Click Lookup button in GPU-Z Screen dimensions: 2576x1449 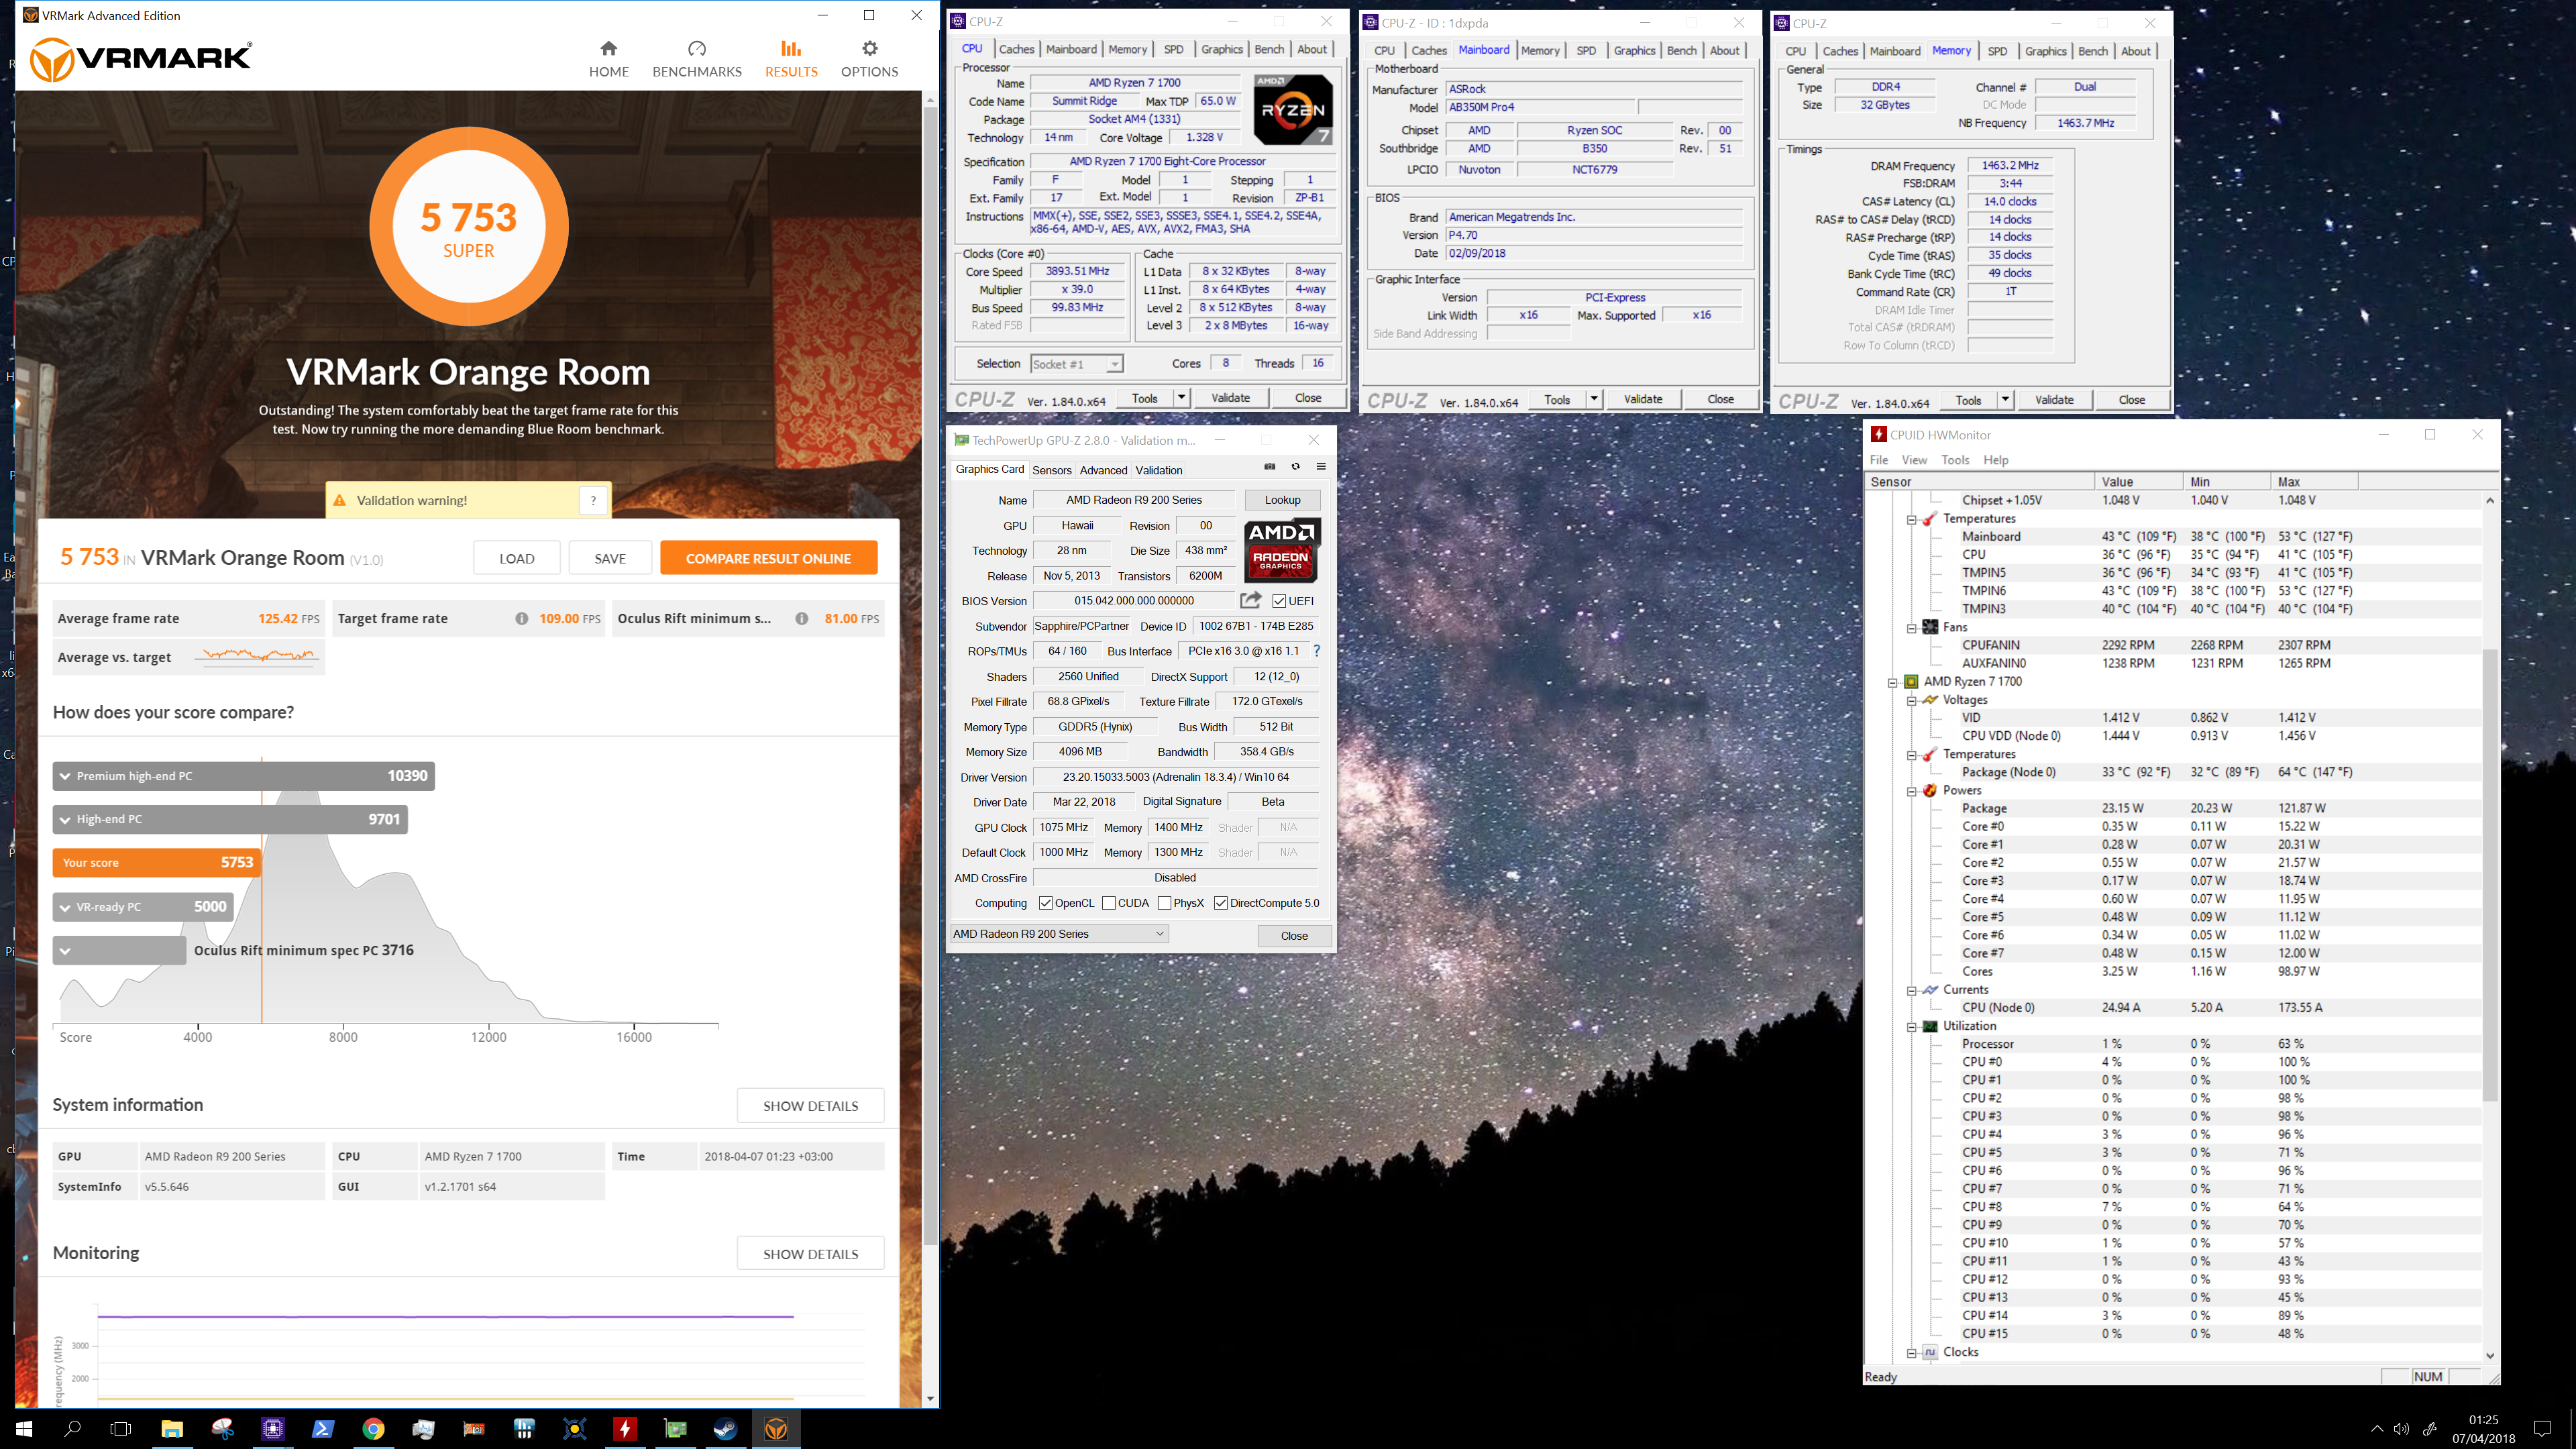pos(1282,500)
